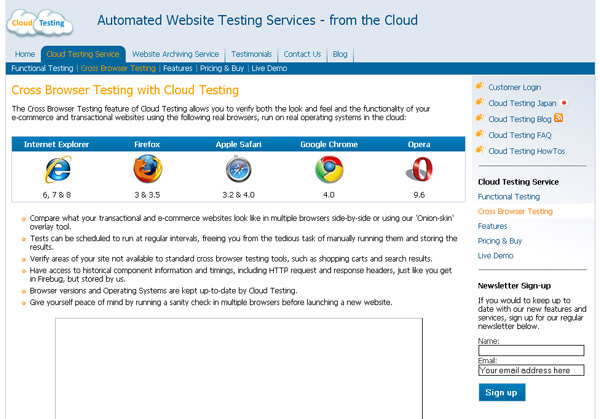
Task: Click the Google Chrome browser icon
Action: coord(329,169)
